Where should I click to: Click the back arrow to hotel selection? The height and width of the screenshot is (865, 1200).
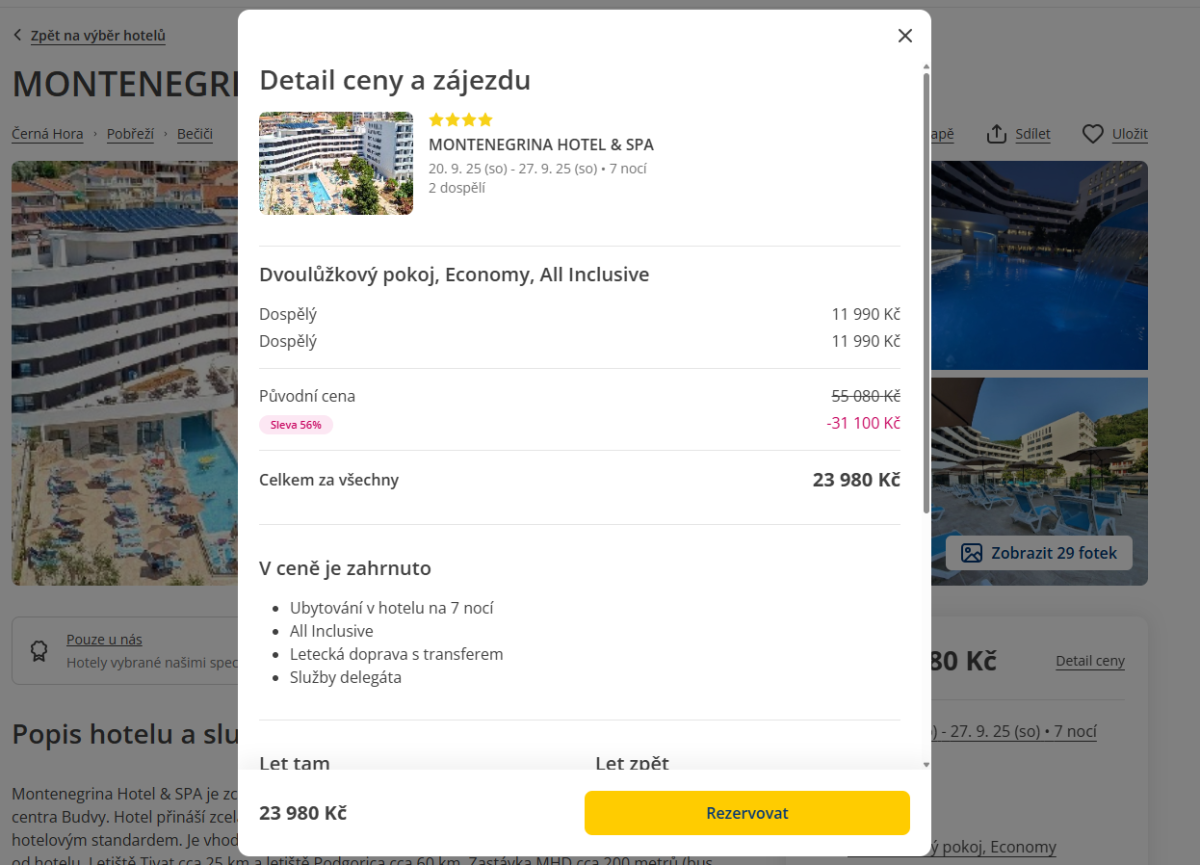[x=18, y=36]
